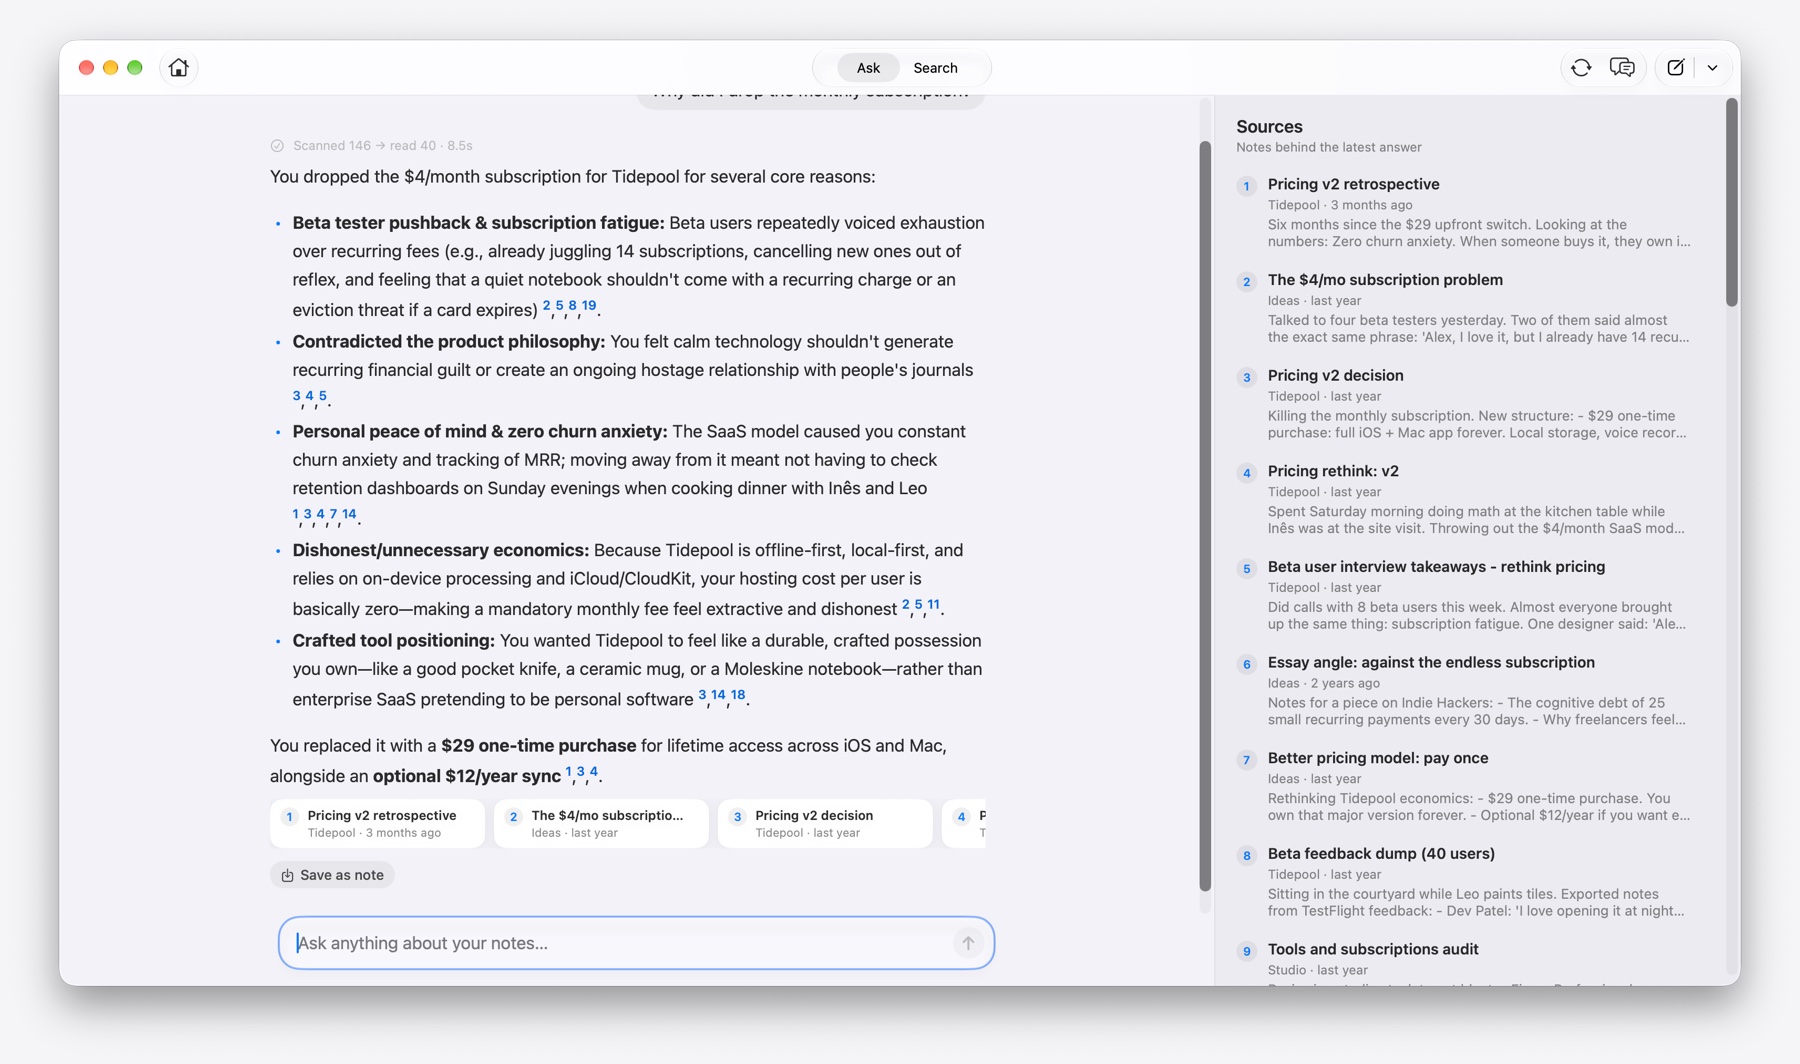1800x1064 pixels.
Task: Open The $4/mo subscription problem source
Action: 1465,309
